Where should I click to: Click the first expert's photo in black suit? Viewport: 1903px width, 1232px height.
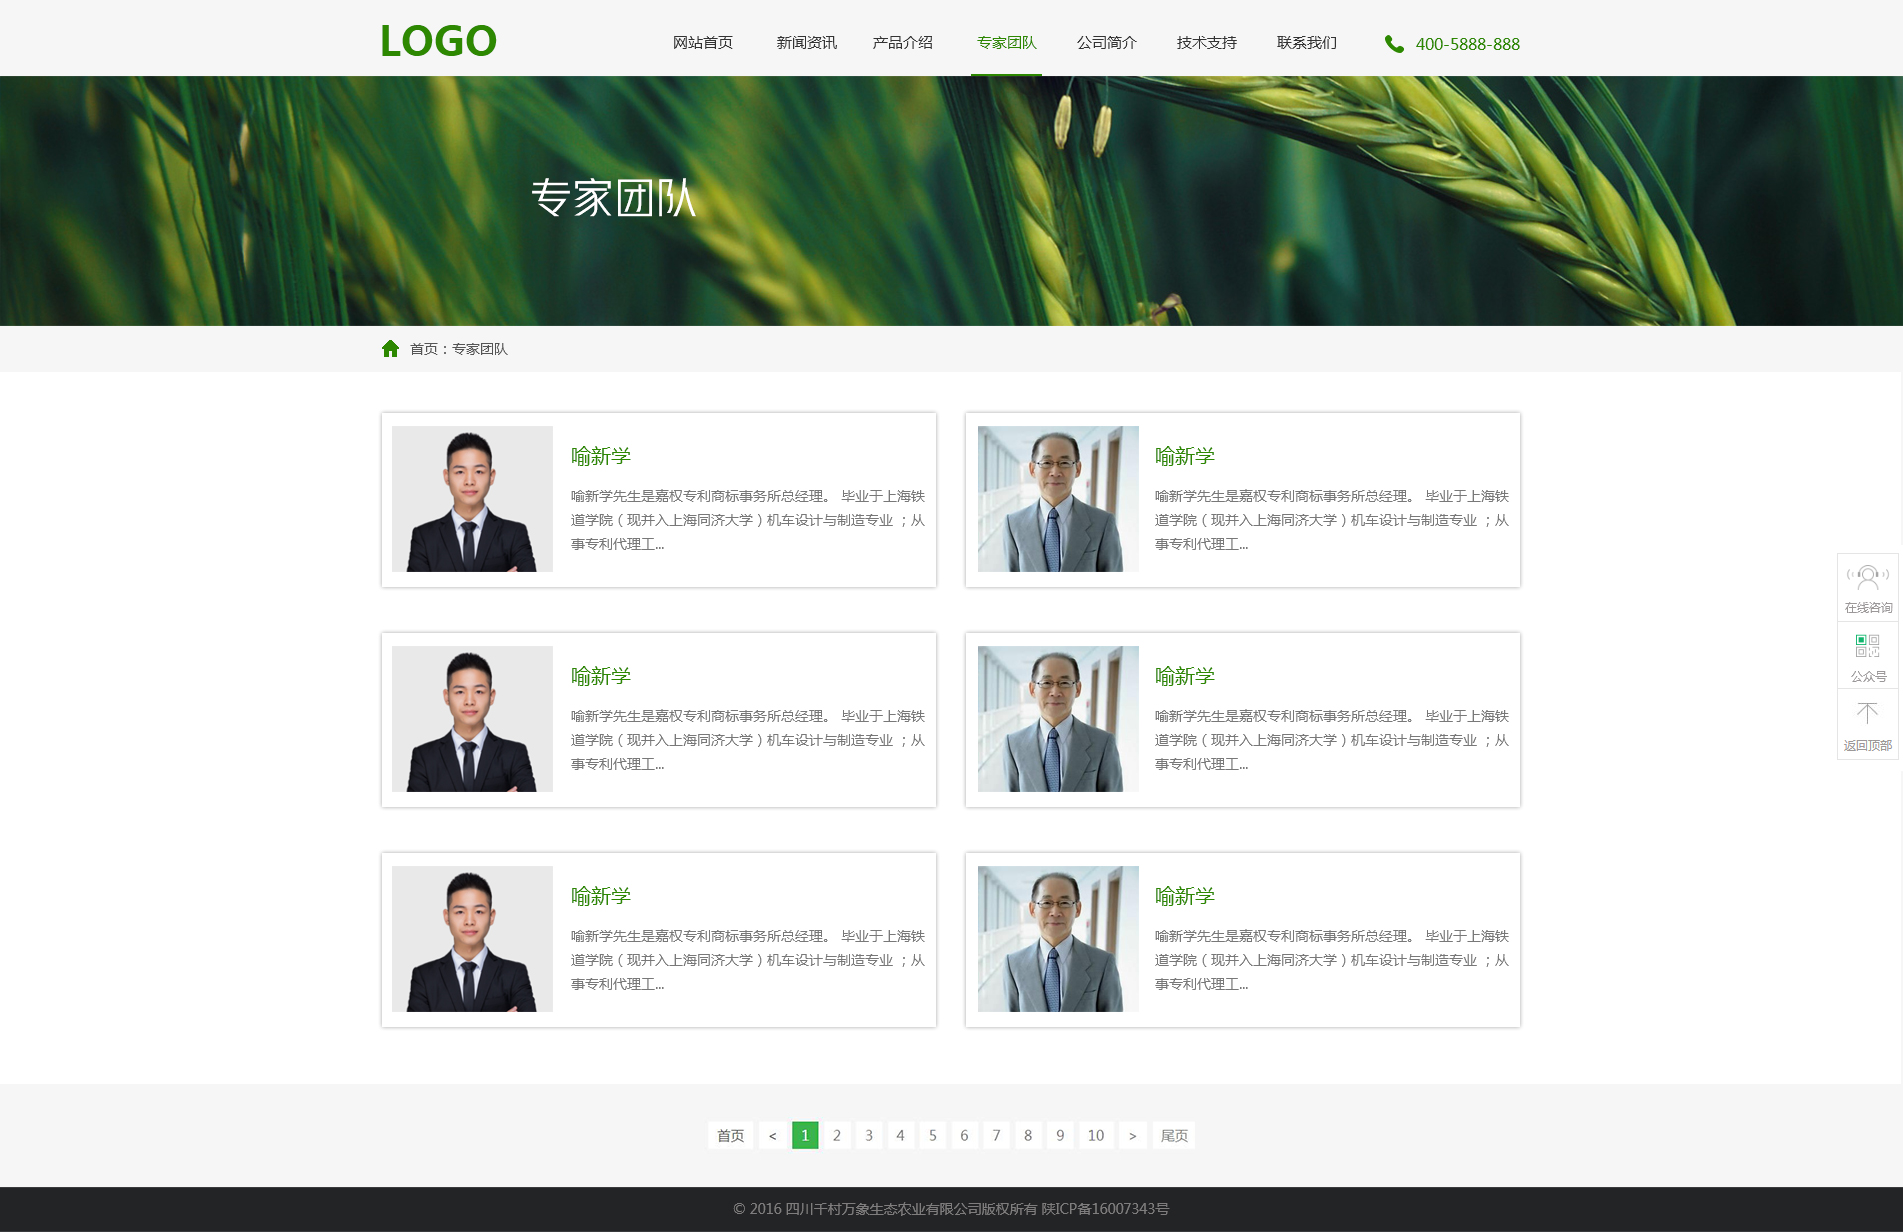click(472, 499)
